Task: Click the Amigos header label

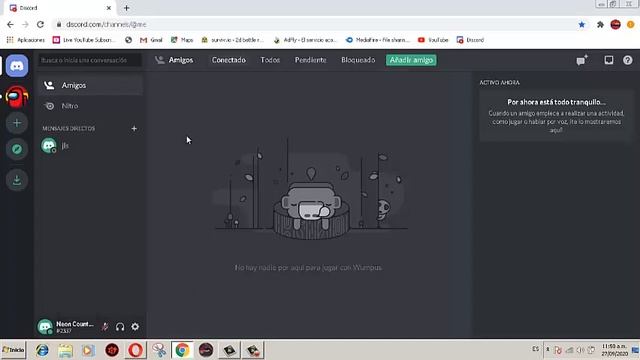Action: click(x=181, y=60)
